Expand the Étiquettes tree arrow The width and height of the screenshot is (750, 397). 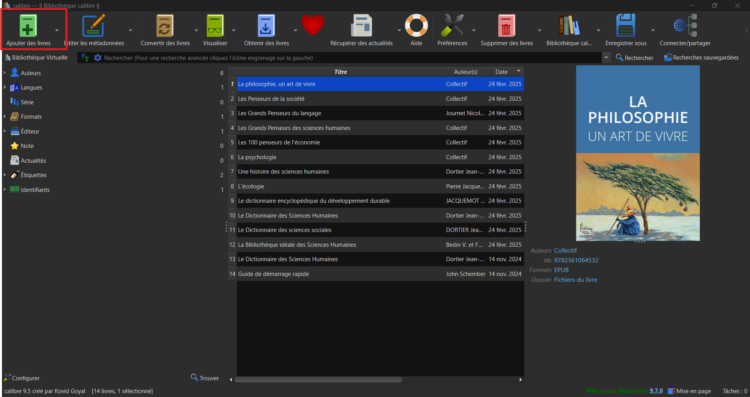pyautogui.click(x=5, y=175)
